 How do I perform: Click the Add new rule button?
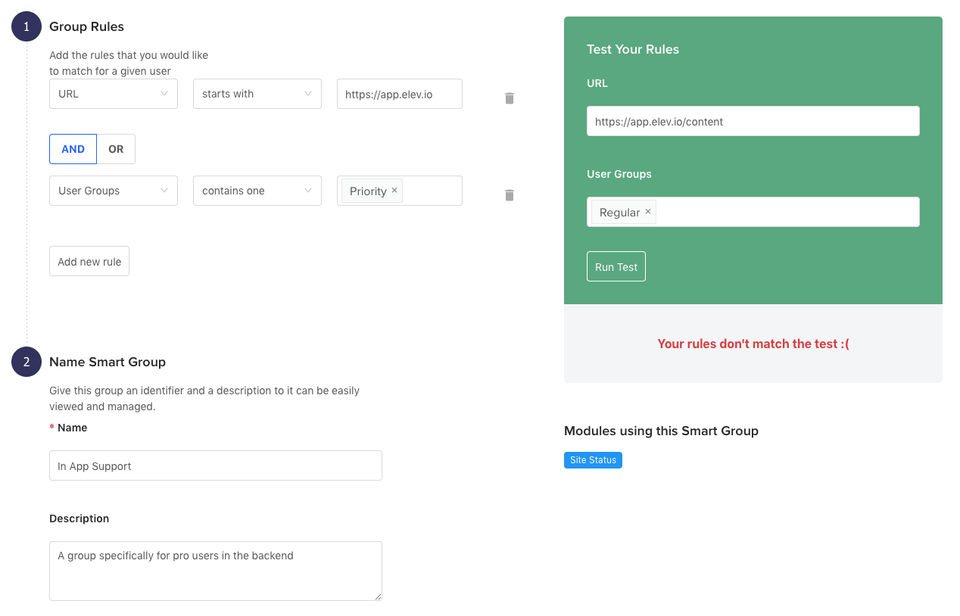coord(89,262)
